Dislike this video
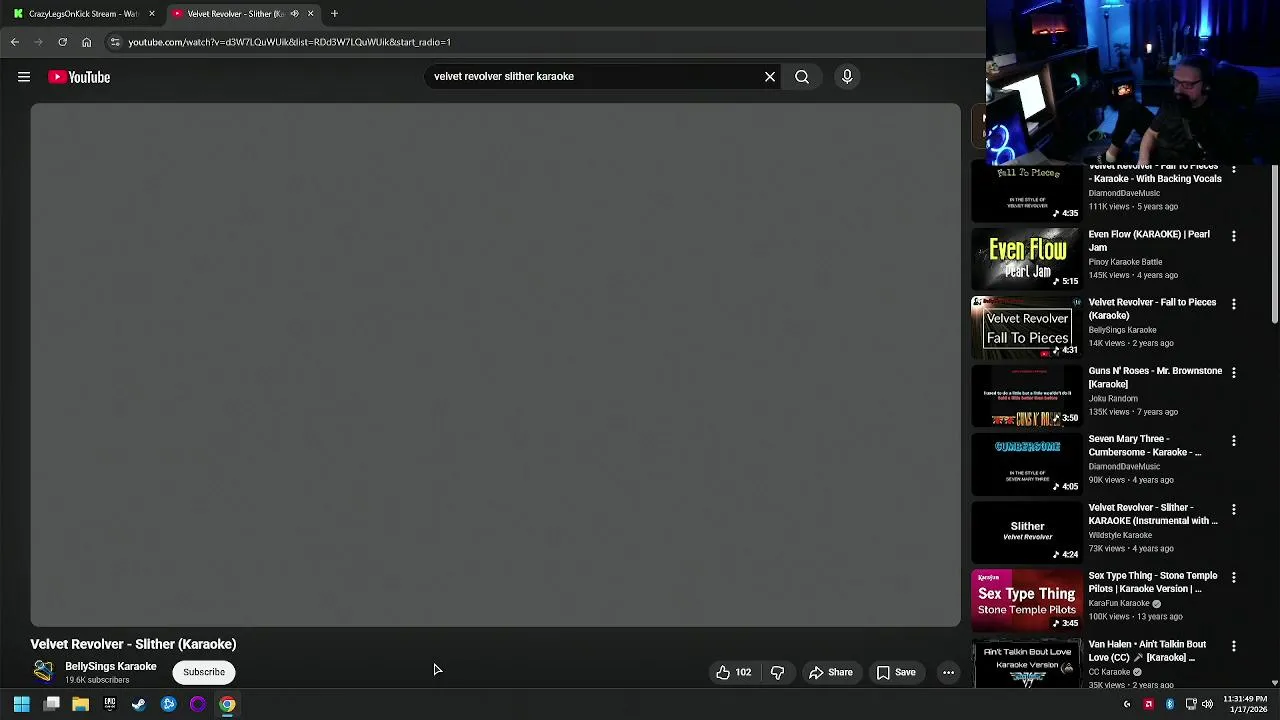Viewport: 1280px width, 720px height. [x=777, y=672]
